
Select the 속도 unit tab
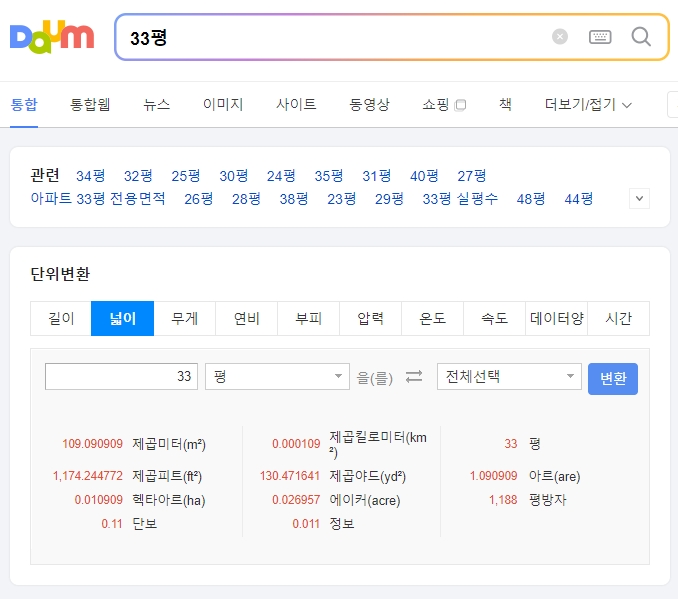tap(494, 318)
